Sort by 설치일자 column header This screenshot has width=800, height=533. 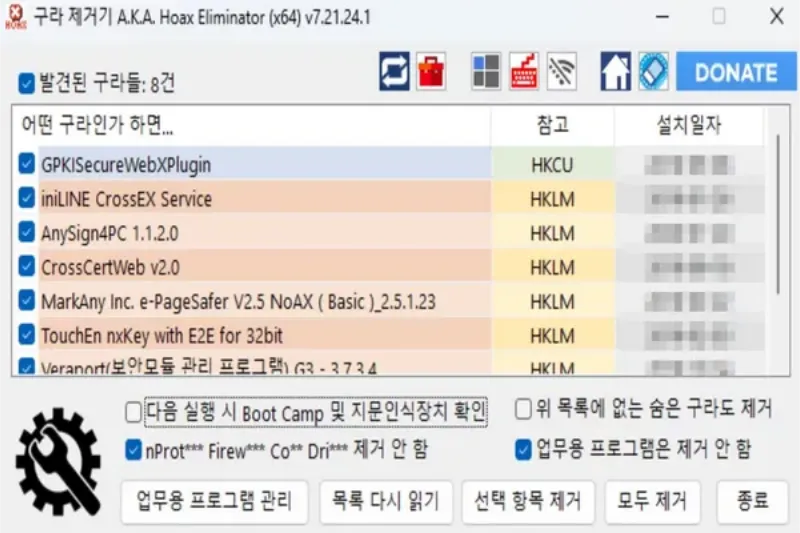pyautogui.click(x=689, y=125)
